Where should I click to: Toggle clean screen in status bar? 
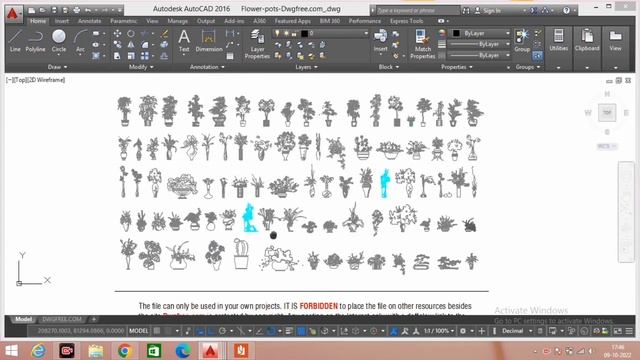click(x=618, y=331)
